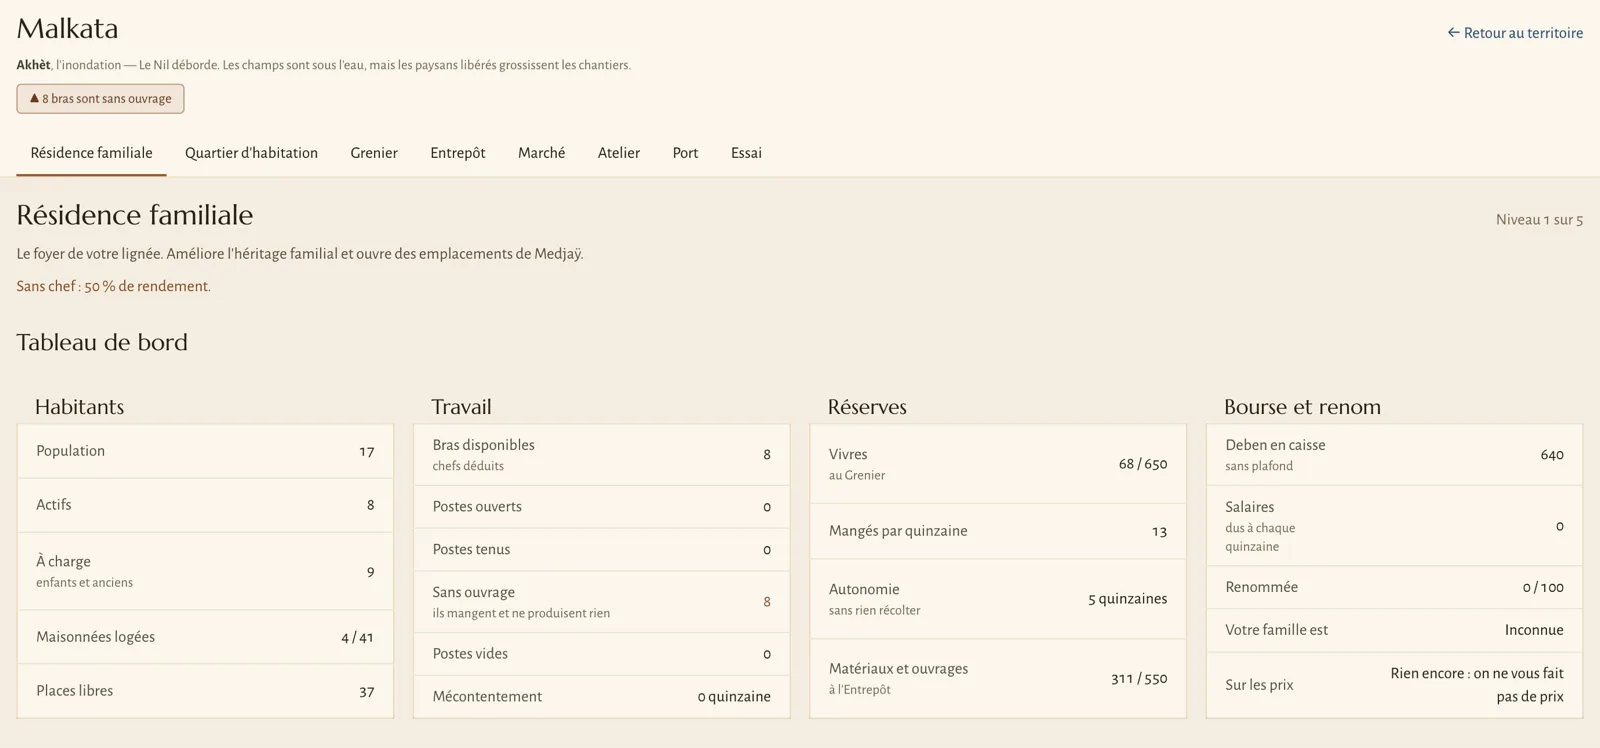The image size is (1600, 748).
Task: Click Mécontentement value '0 quinzaine'
Action: click(734, 697)
